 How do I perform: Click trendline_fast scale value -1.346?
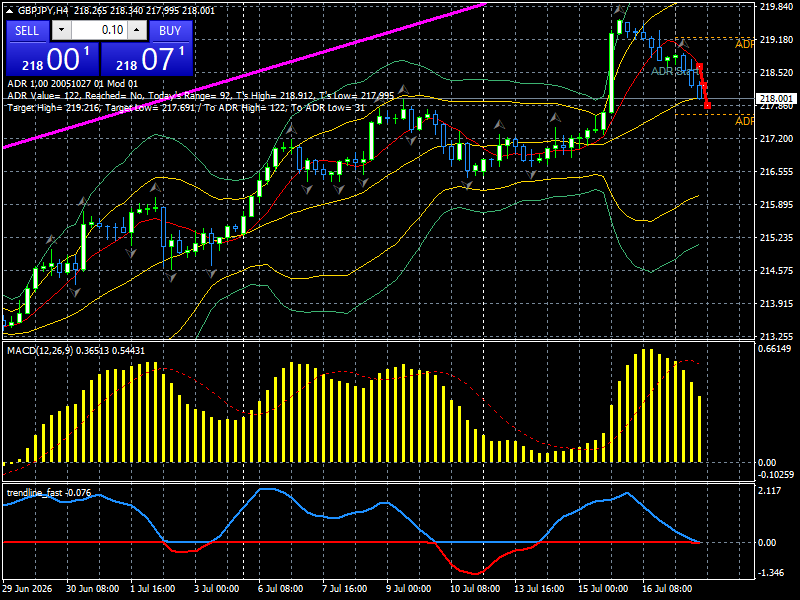[x=771, y=573]
